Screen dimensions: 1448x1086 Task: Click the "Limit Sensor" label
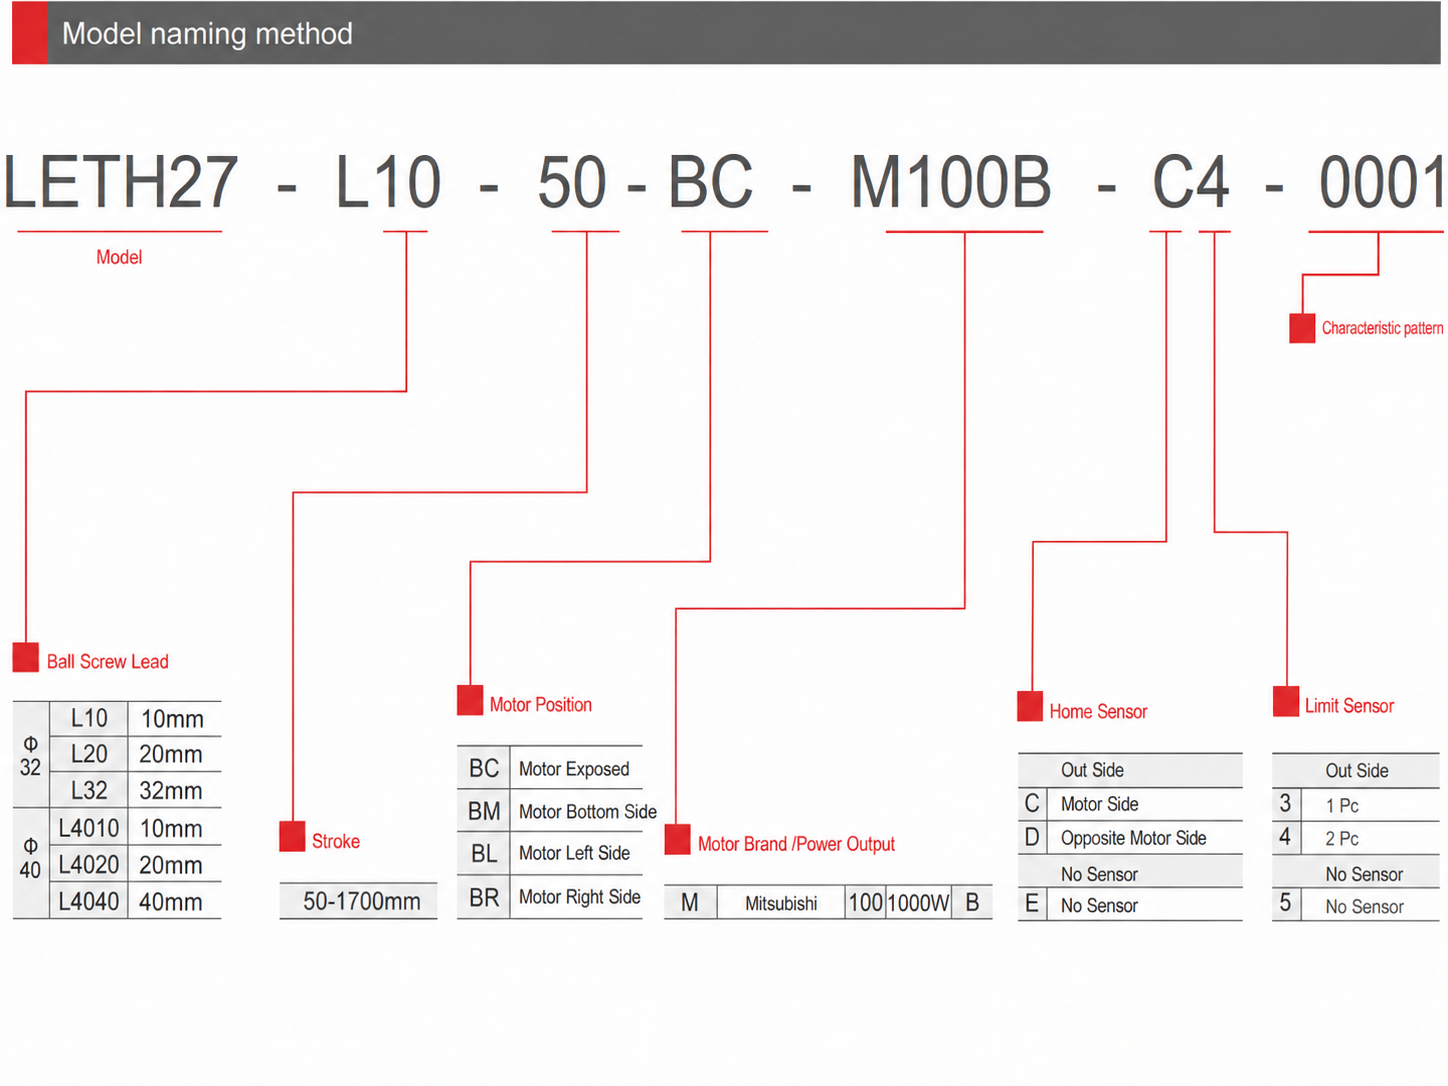tap(1349, 706)
